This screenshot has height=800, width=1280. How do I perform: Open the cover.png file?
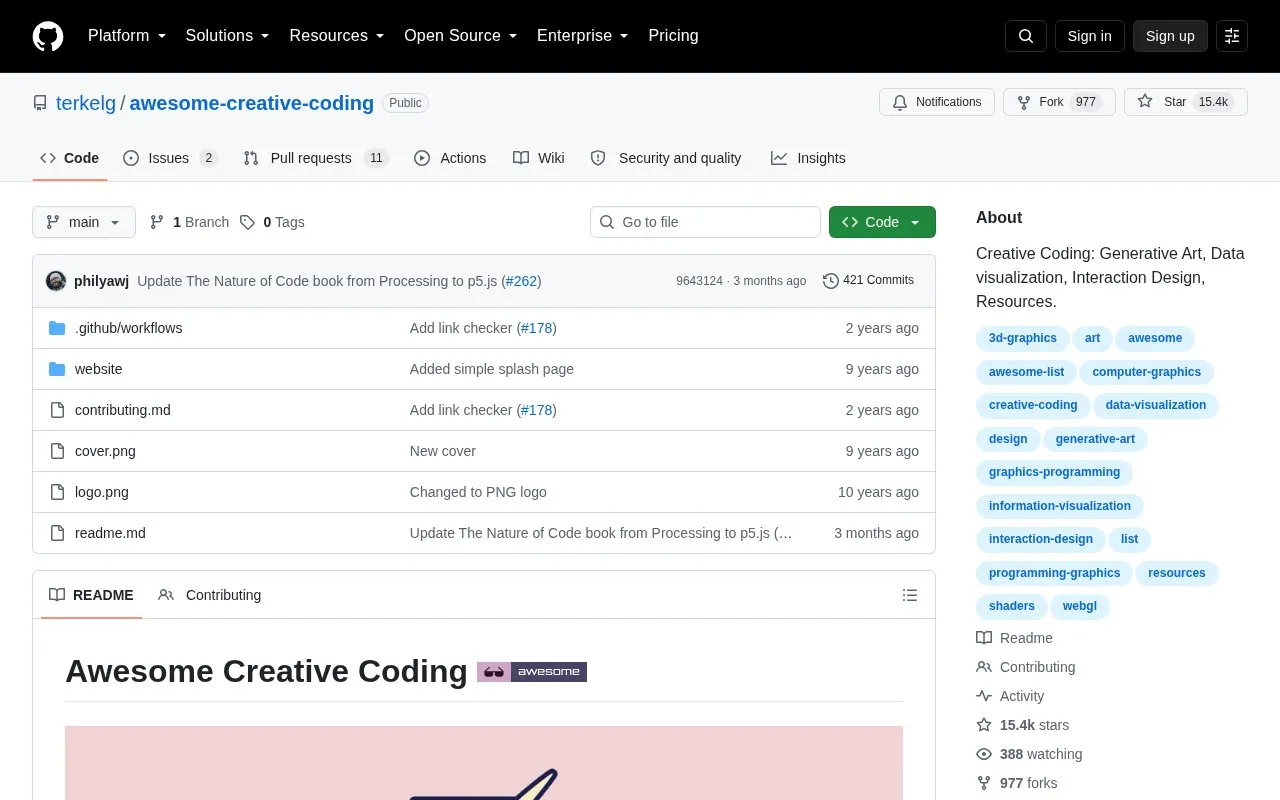pyautogui.click(x=105, y=451)
